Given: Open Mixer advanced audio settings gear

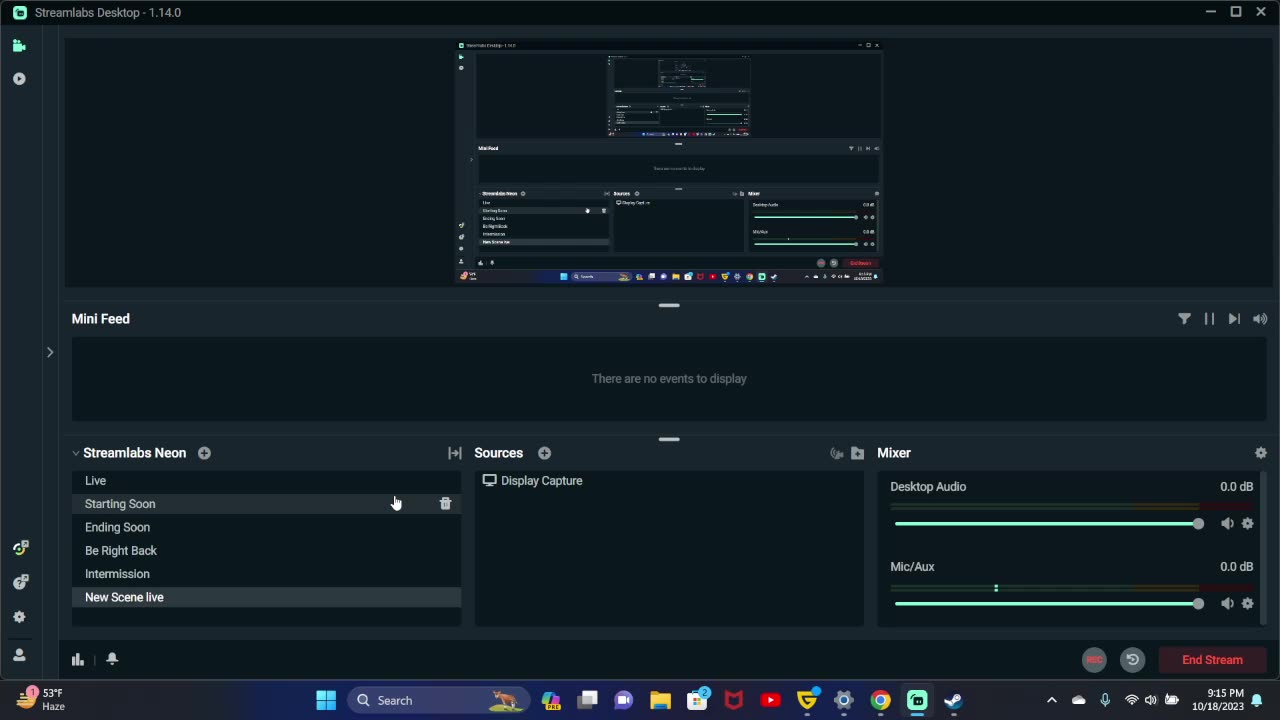Looking at the screenshot, I should point(1260,453).
